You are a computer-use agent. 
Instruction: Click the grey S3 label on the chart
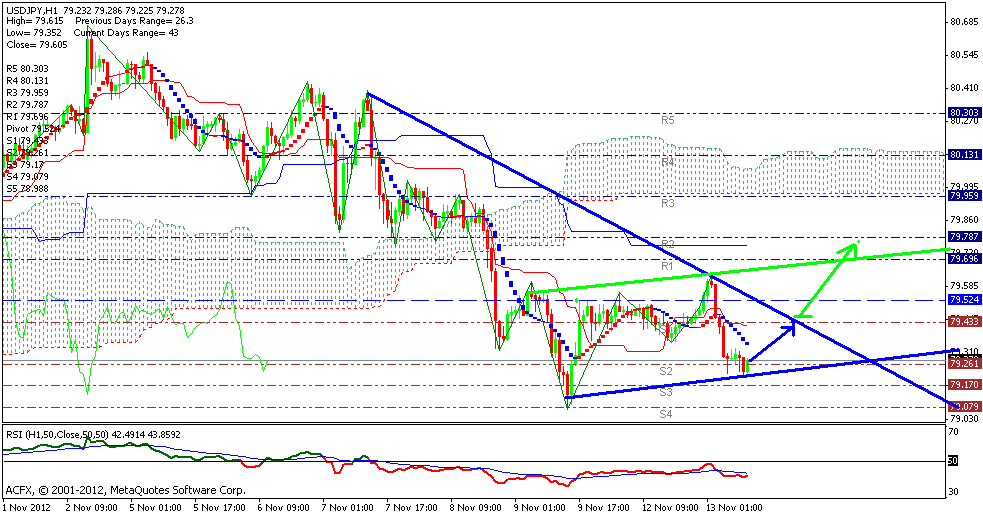pyautogui.click(x=666, y=392)
